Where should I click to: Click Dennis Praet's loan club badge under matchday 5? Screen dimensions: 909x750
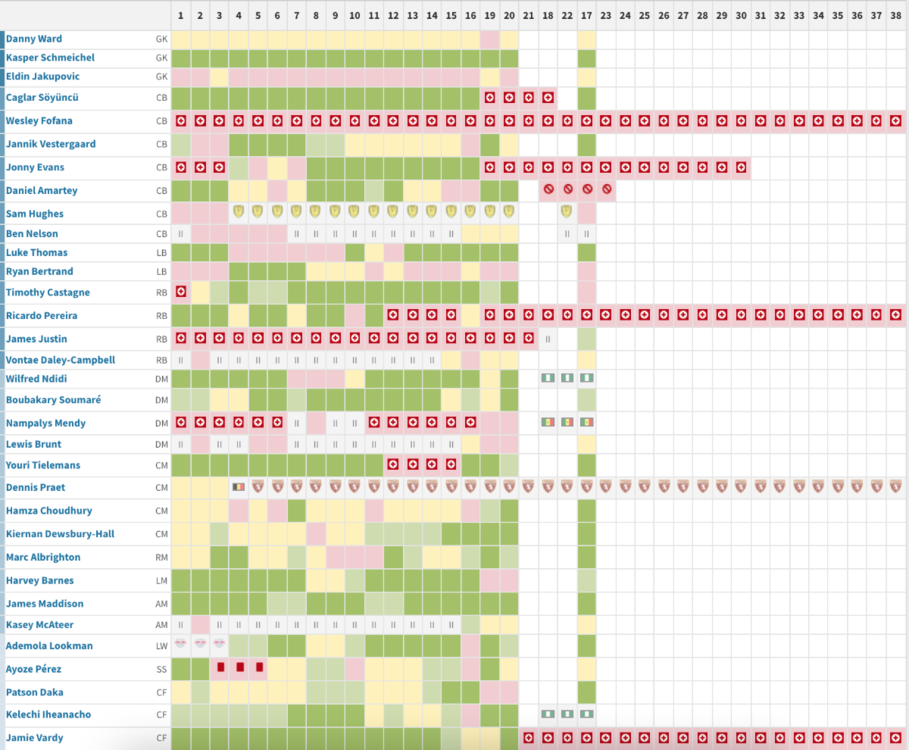pos(258,486)
